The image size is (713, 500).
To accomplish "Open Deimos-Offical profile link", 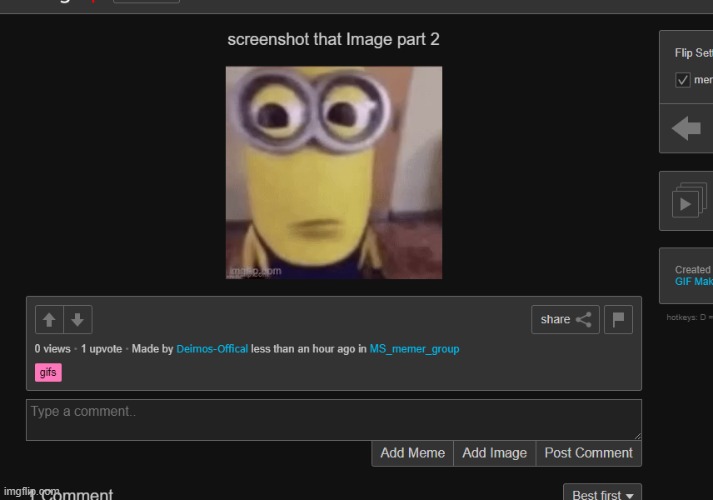I will [x=212, y=349].
